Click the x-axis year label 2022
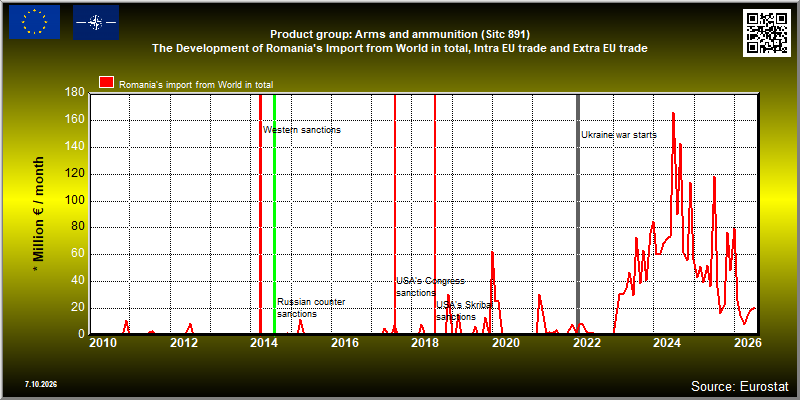The height and width of the screenshot is (400, 800). (x=586, y=342)
